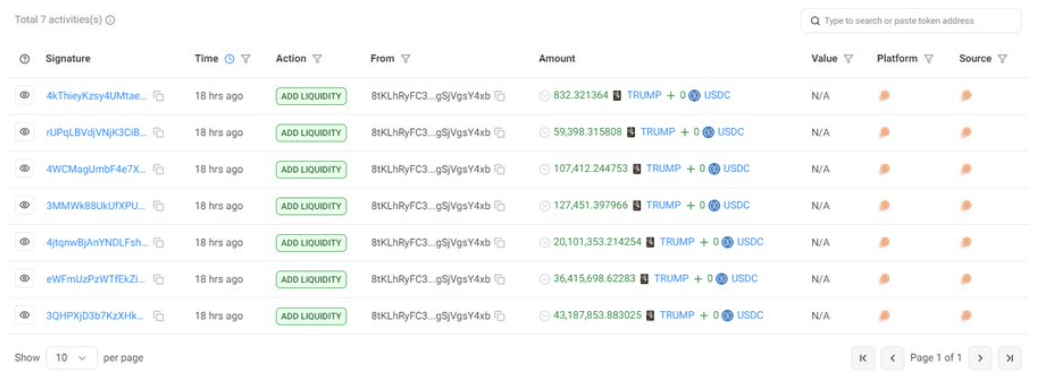The height and width of the screenshot is (376, 1040).
Task: Click the Platform icon in 43,187,853.883025 TRUMP row
Action: point(884,315)
